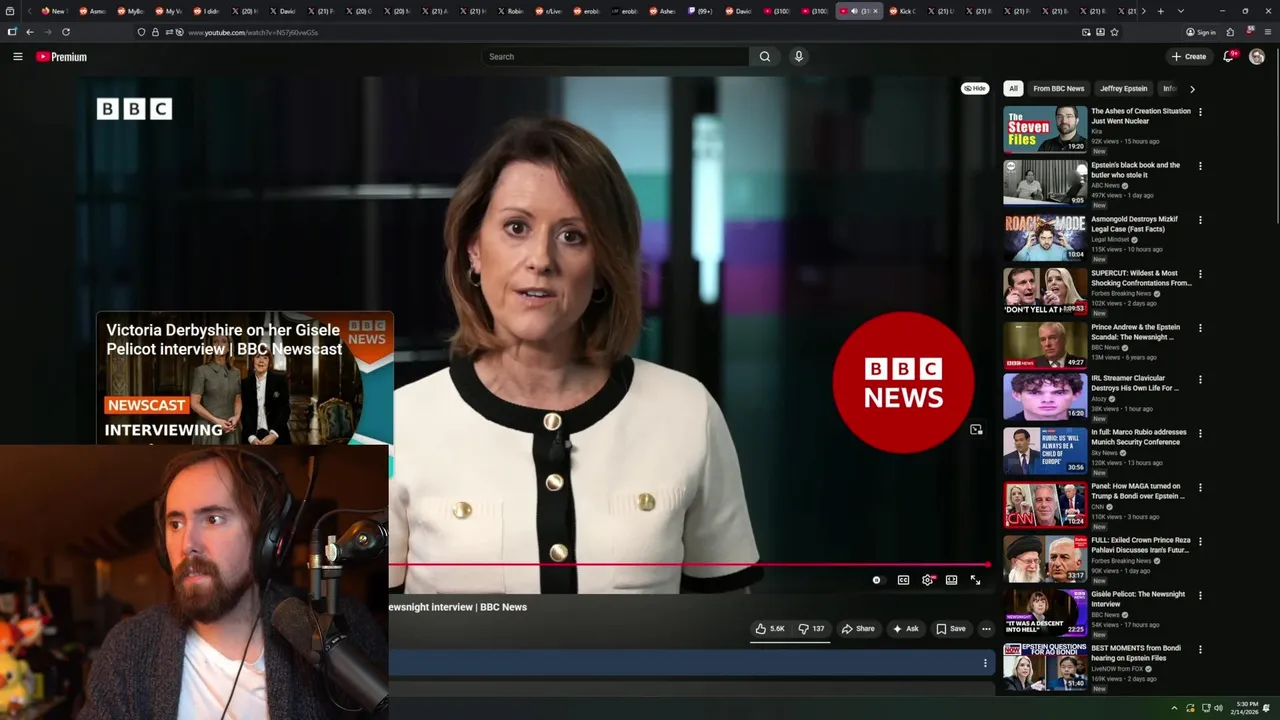Viewport: 1280px width, 720px height.
Task: Open menu for Marco Rubio Munich video
Action: (x=1200, y=433)
